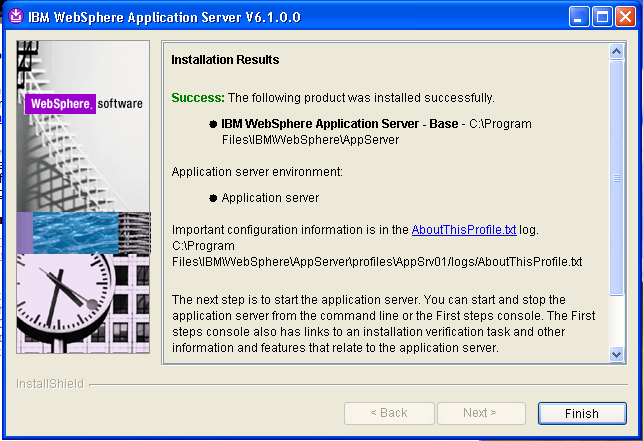
Task: Click the Application server environment: text
Action: click(257, 171)
